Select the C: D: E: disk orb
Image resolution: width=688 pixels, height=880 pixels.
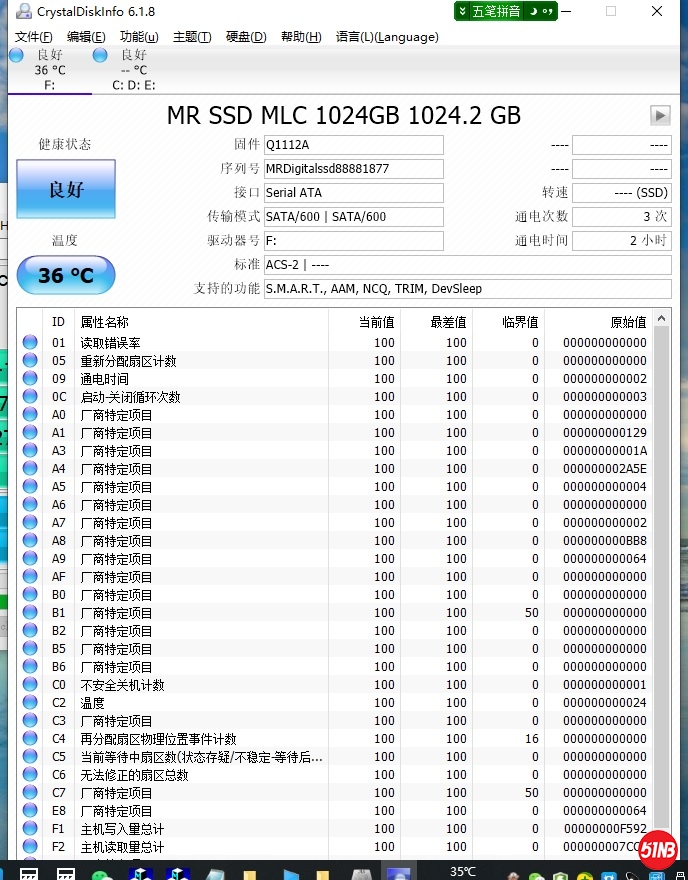point(100,55)
